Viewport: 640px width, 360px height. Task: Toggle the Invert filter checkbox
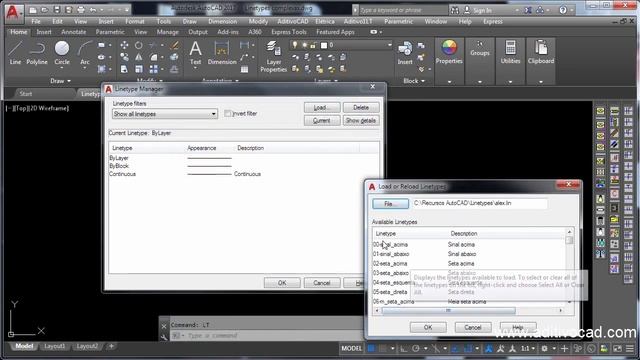pos(228,113)
